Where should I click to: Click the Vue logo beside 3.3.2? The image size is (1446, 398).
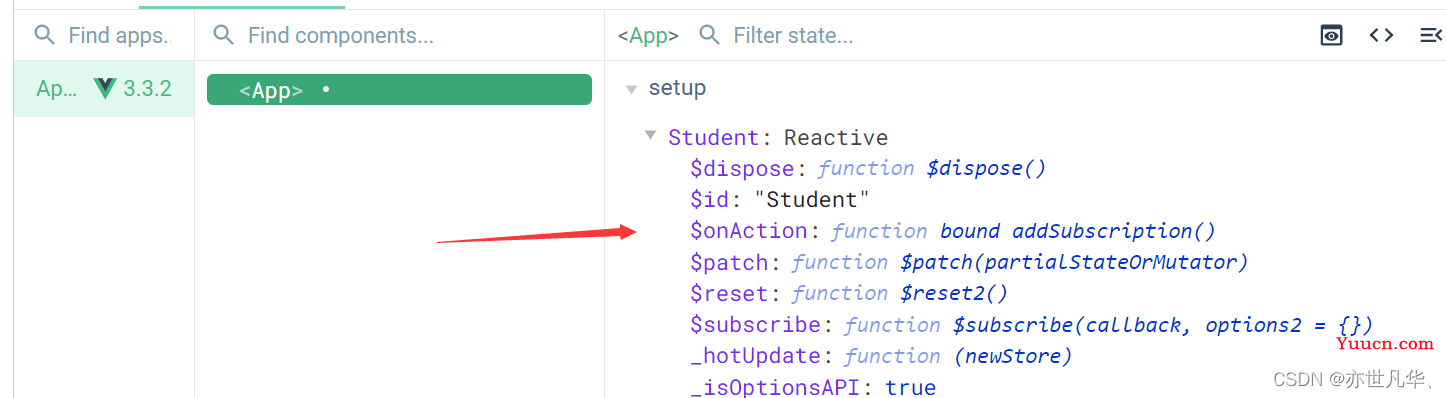[105, 88]
